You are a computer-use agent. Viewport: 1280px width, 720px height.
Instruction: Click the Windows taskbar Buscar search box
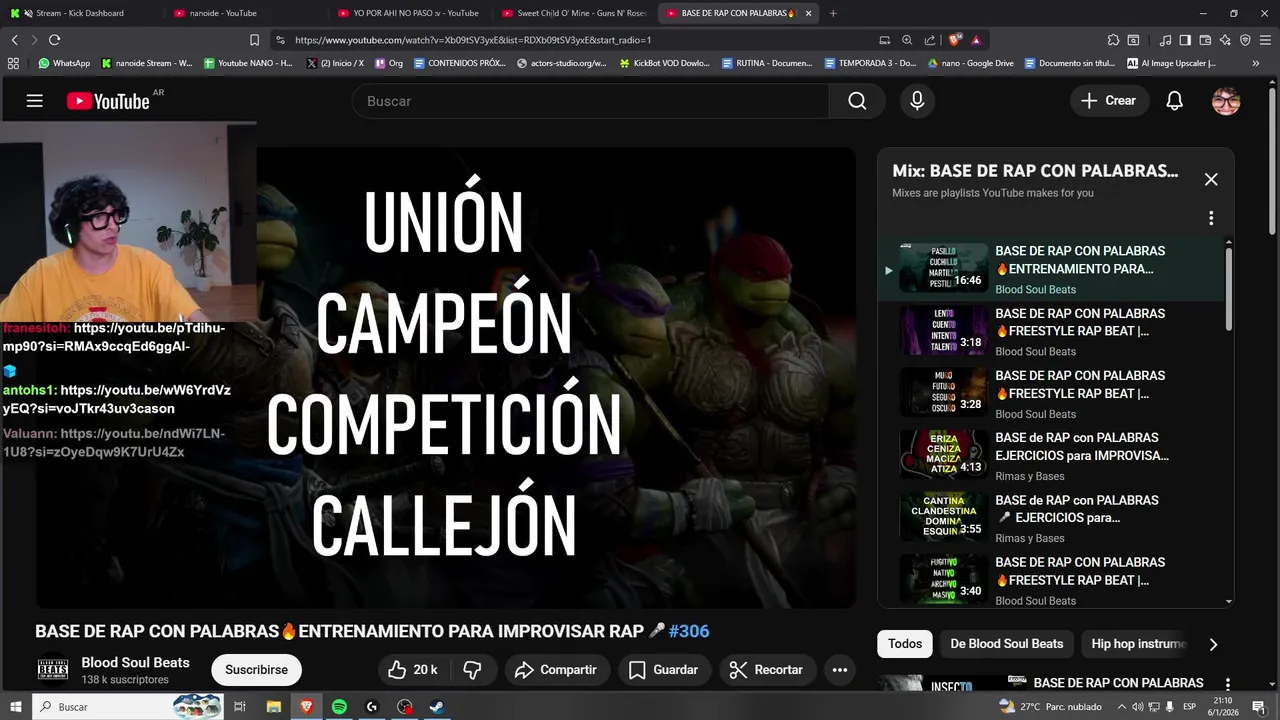(128, 707)
